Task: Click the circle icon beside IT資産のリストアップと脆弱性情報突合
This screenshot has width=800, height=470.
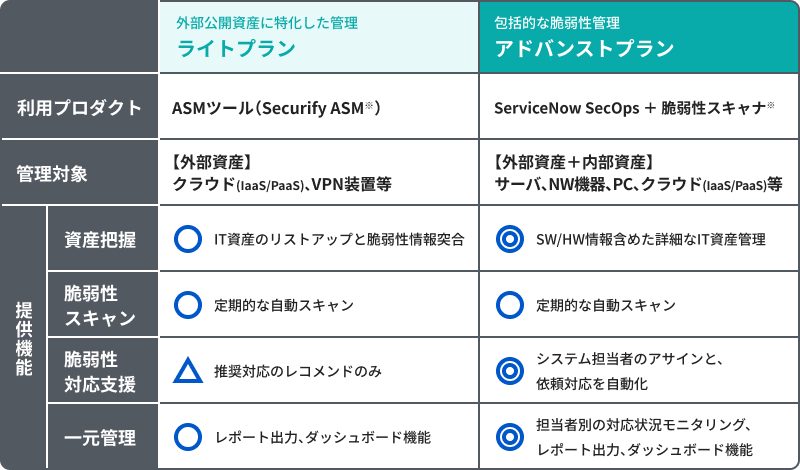Action: click(188, 239)
